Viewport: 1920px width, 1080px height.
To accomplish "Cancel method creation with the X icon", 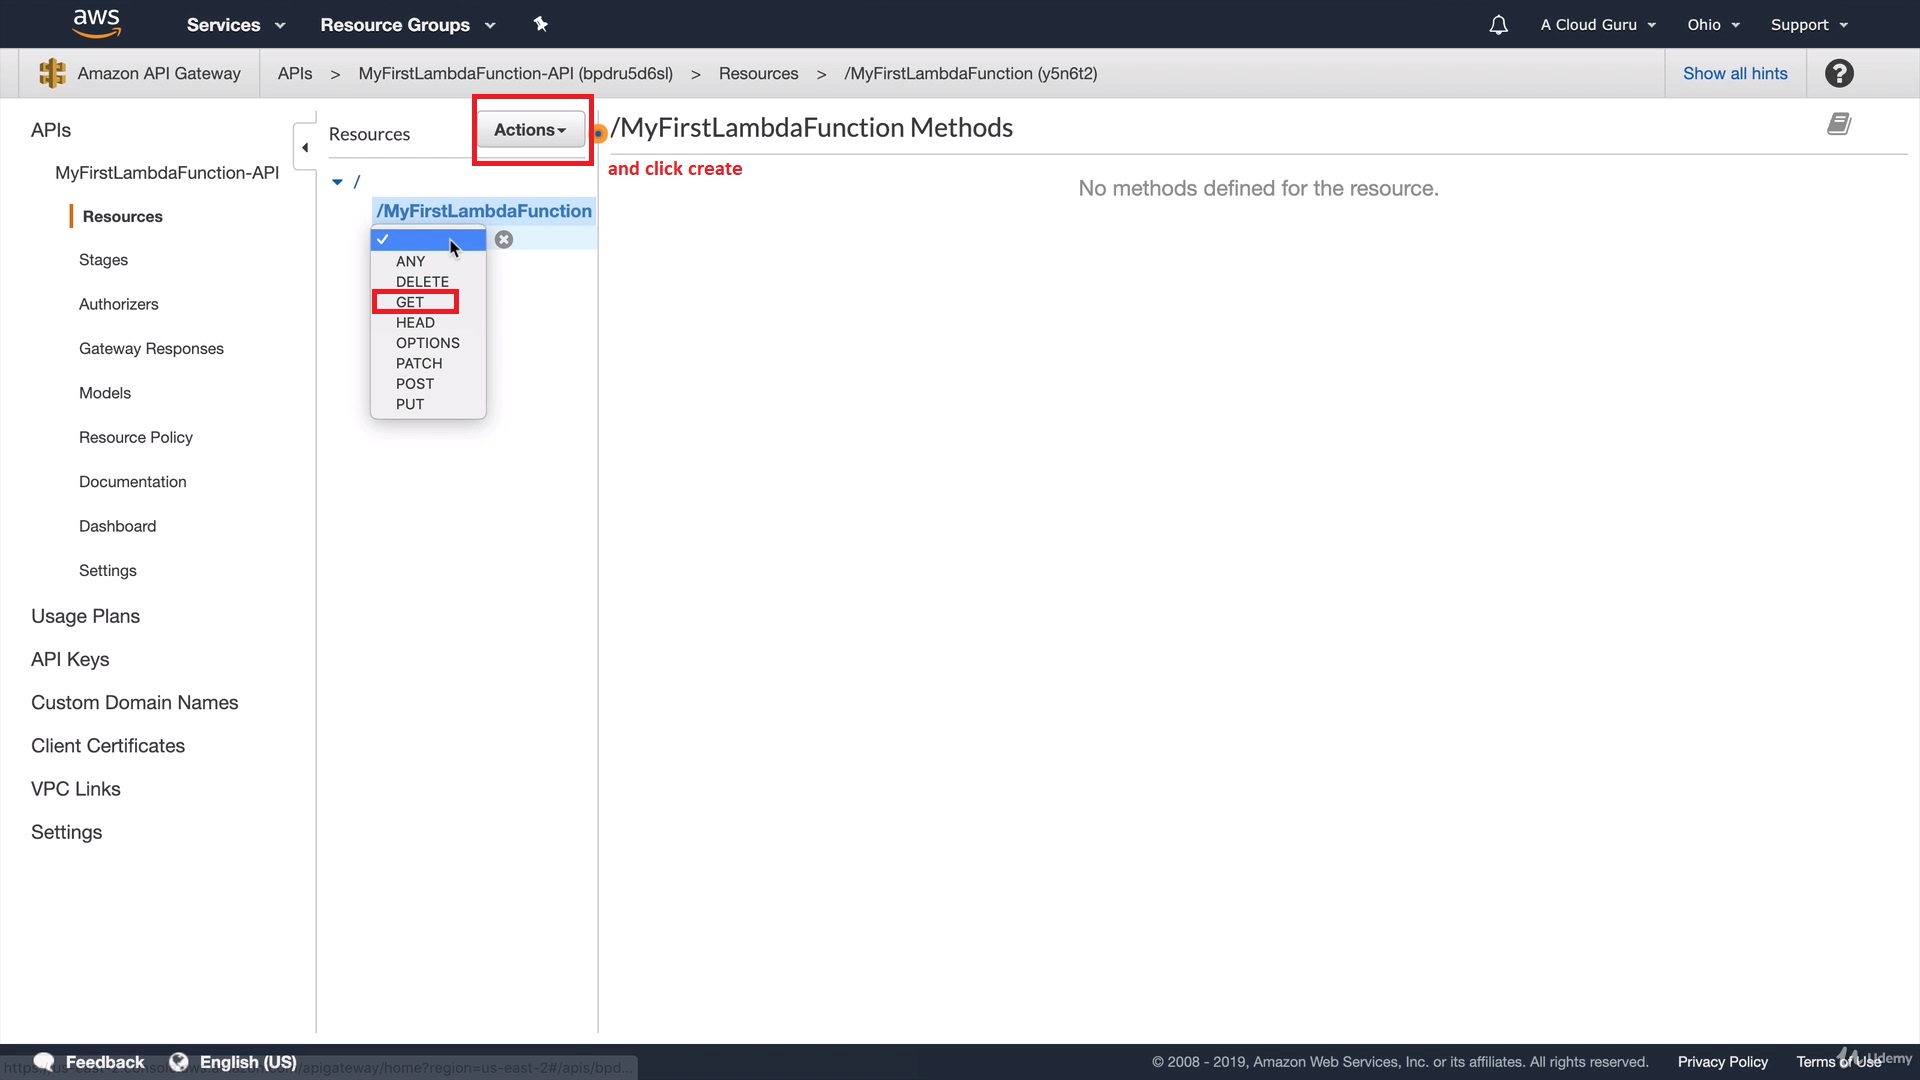I will coord(504,240).
